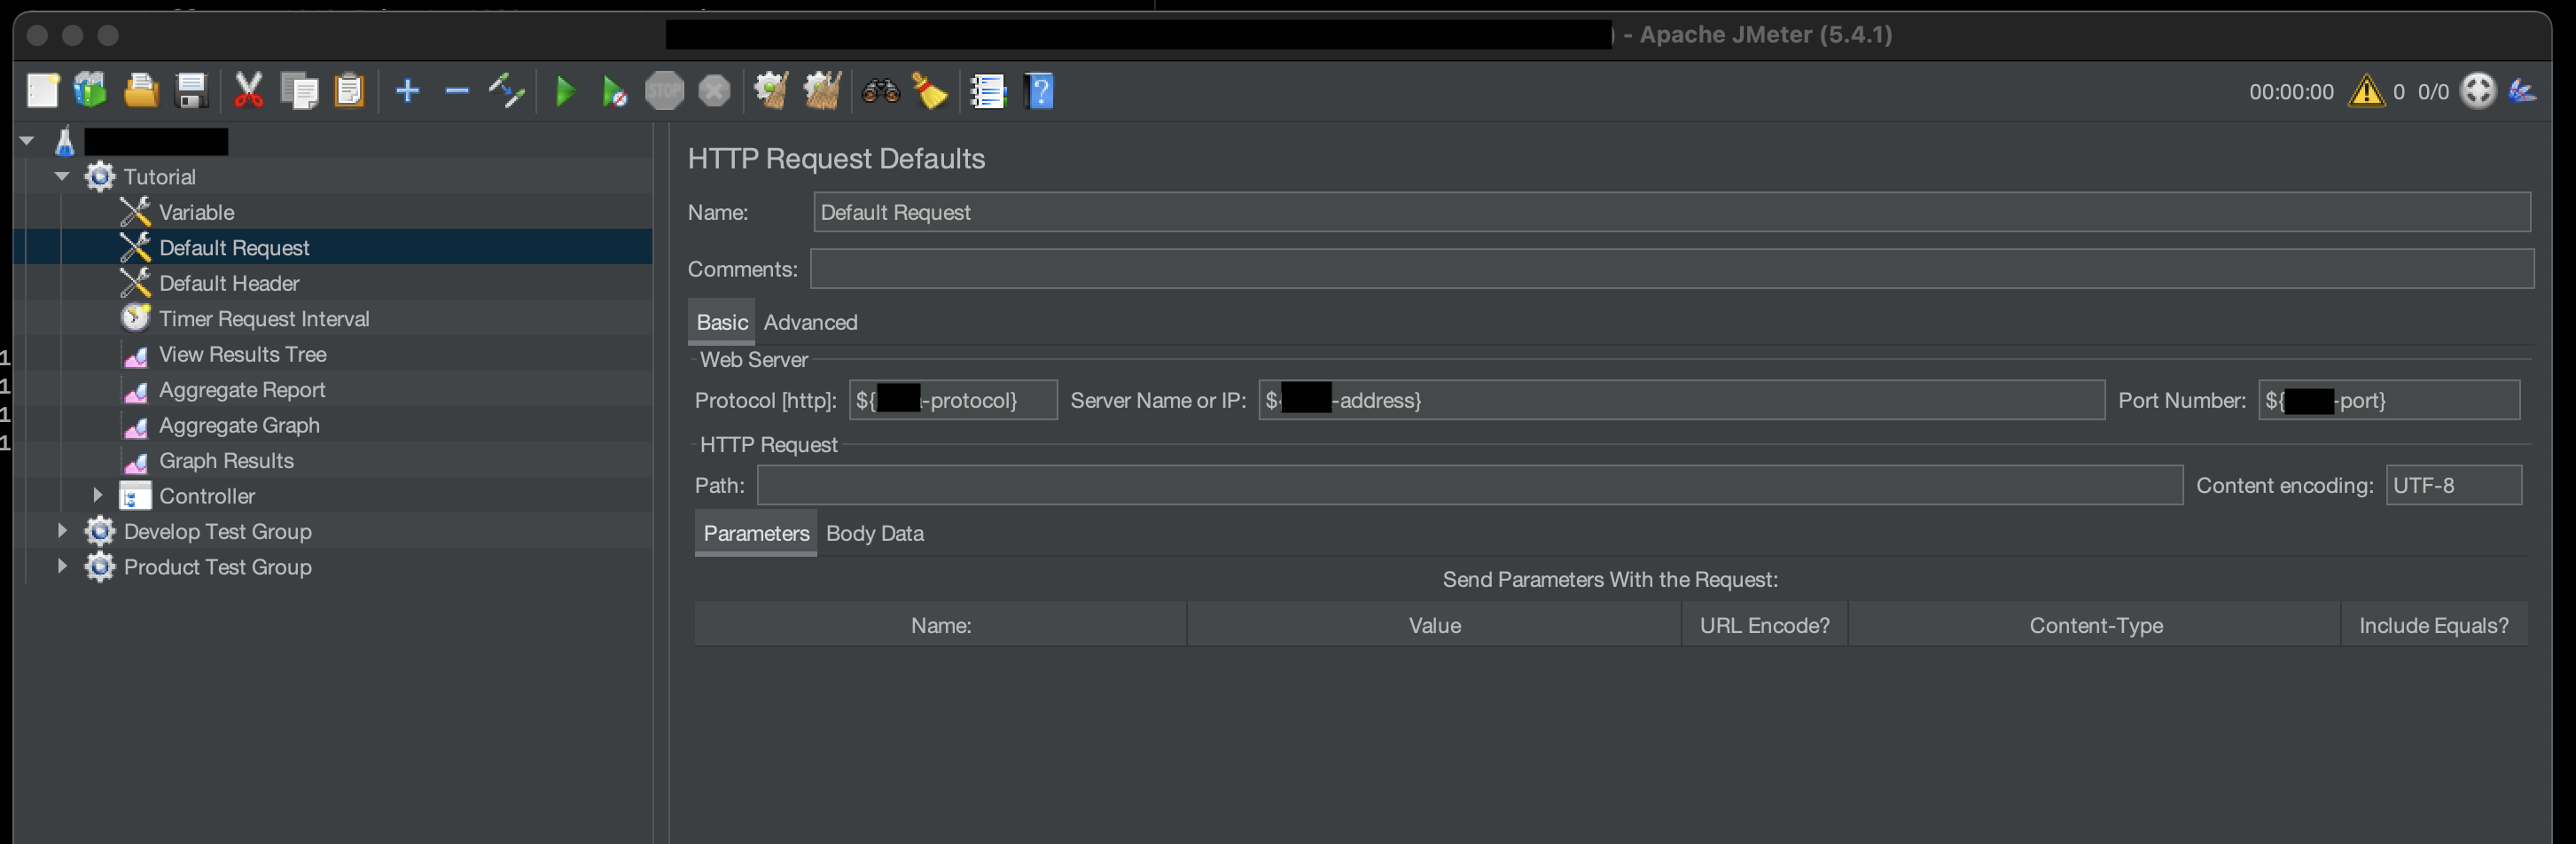Collapse the root Test Plan node
Viewport: 2576px width, 844px height.
coord(27,141)
